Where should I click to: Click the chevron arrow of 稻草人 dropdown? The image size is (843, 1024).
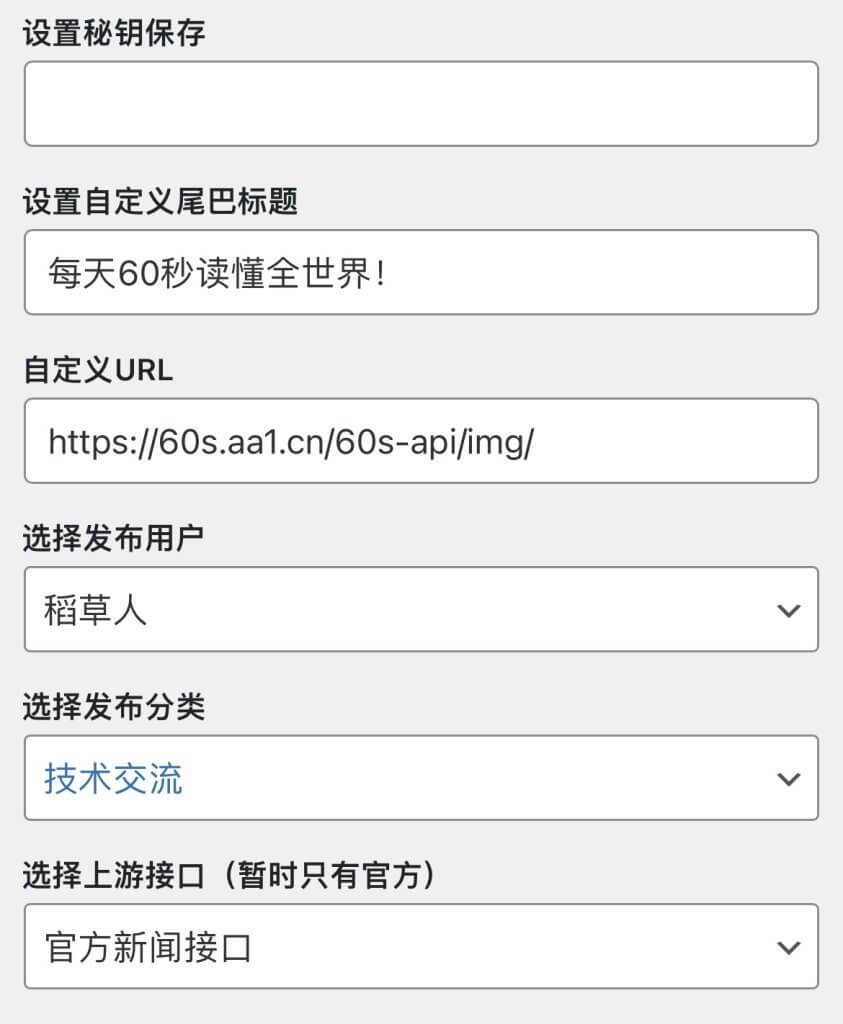pyautogui.click(x=789, y=611)
